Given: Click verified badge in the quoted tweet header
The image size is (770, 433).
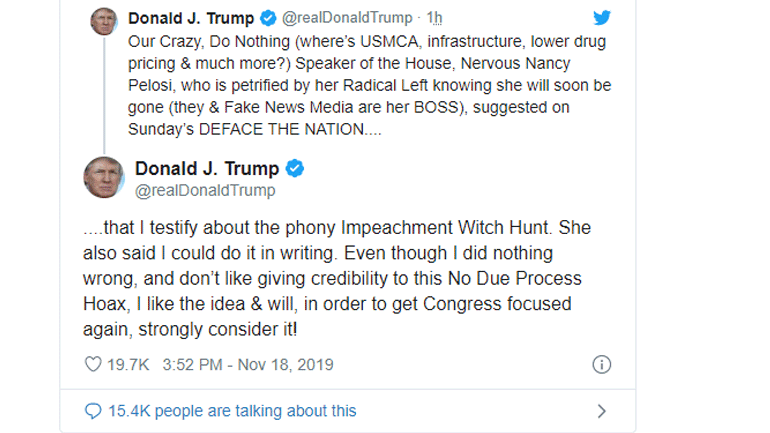Looking at the screenshot, I should pos(268,19).
